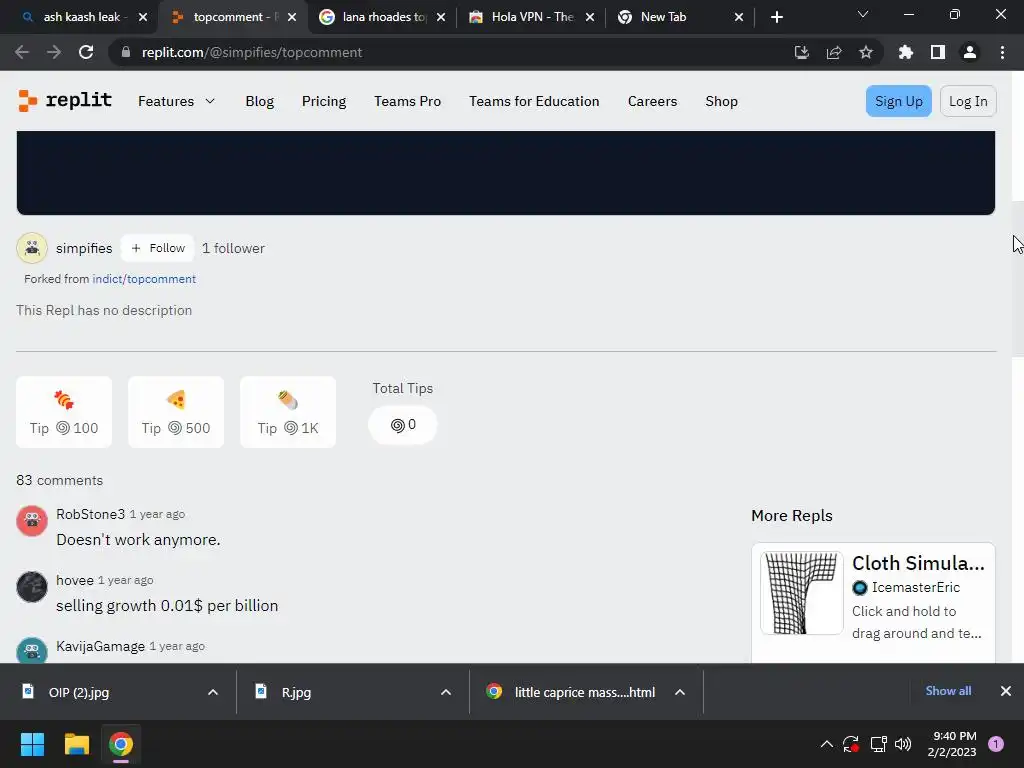Click the install app icon in address bar
Viewport: 1024px width, 768px height.
(x=801, y=52)
